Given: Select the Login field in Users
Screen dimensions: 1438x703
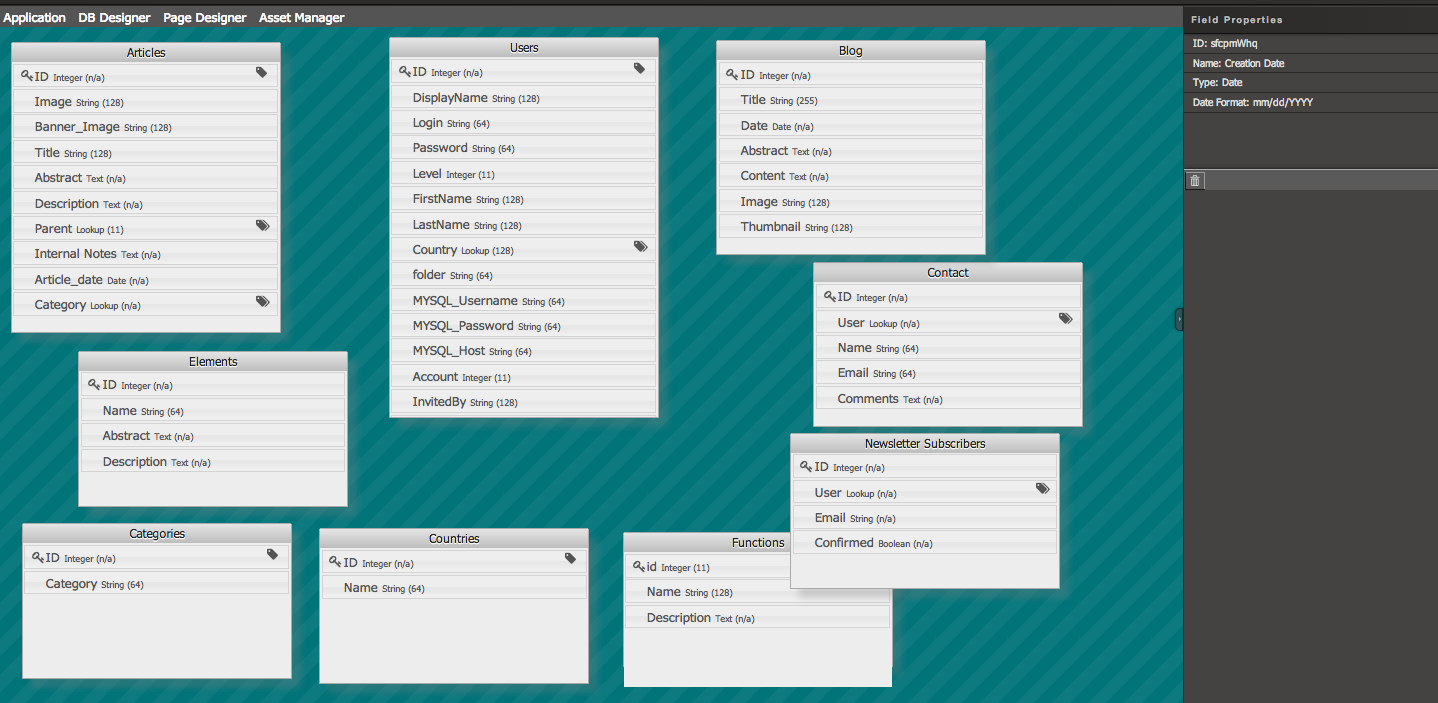Looking at the screenshot, I should [524, 123].
